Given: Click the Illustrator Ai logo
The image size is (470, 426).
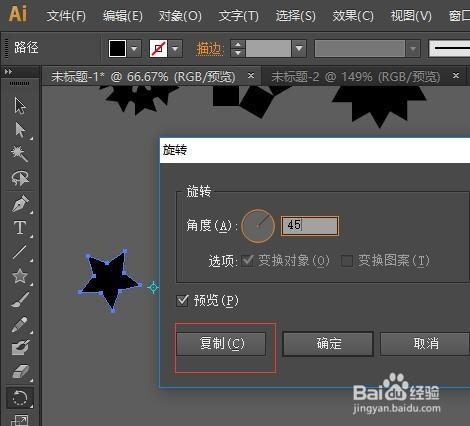Looking at the screenshot, I should 18,14.
